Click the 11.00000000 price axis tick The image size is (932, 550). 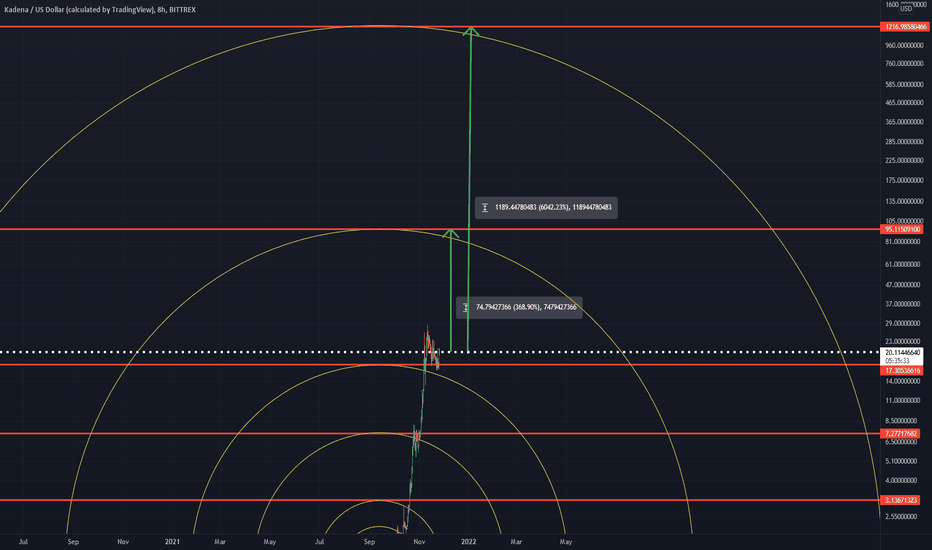[x=902, y=400]
